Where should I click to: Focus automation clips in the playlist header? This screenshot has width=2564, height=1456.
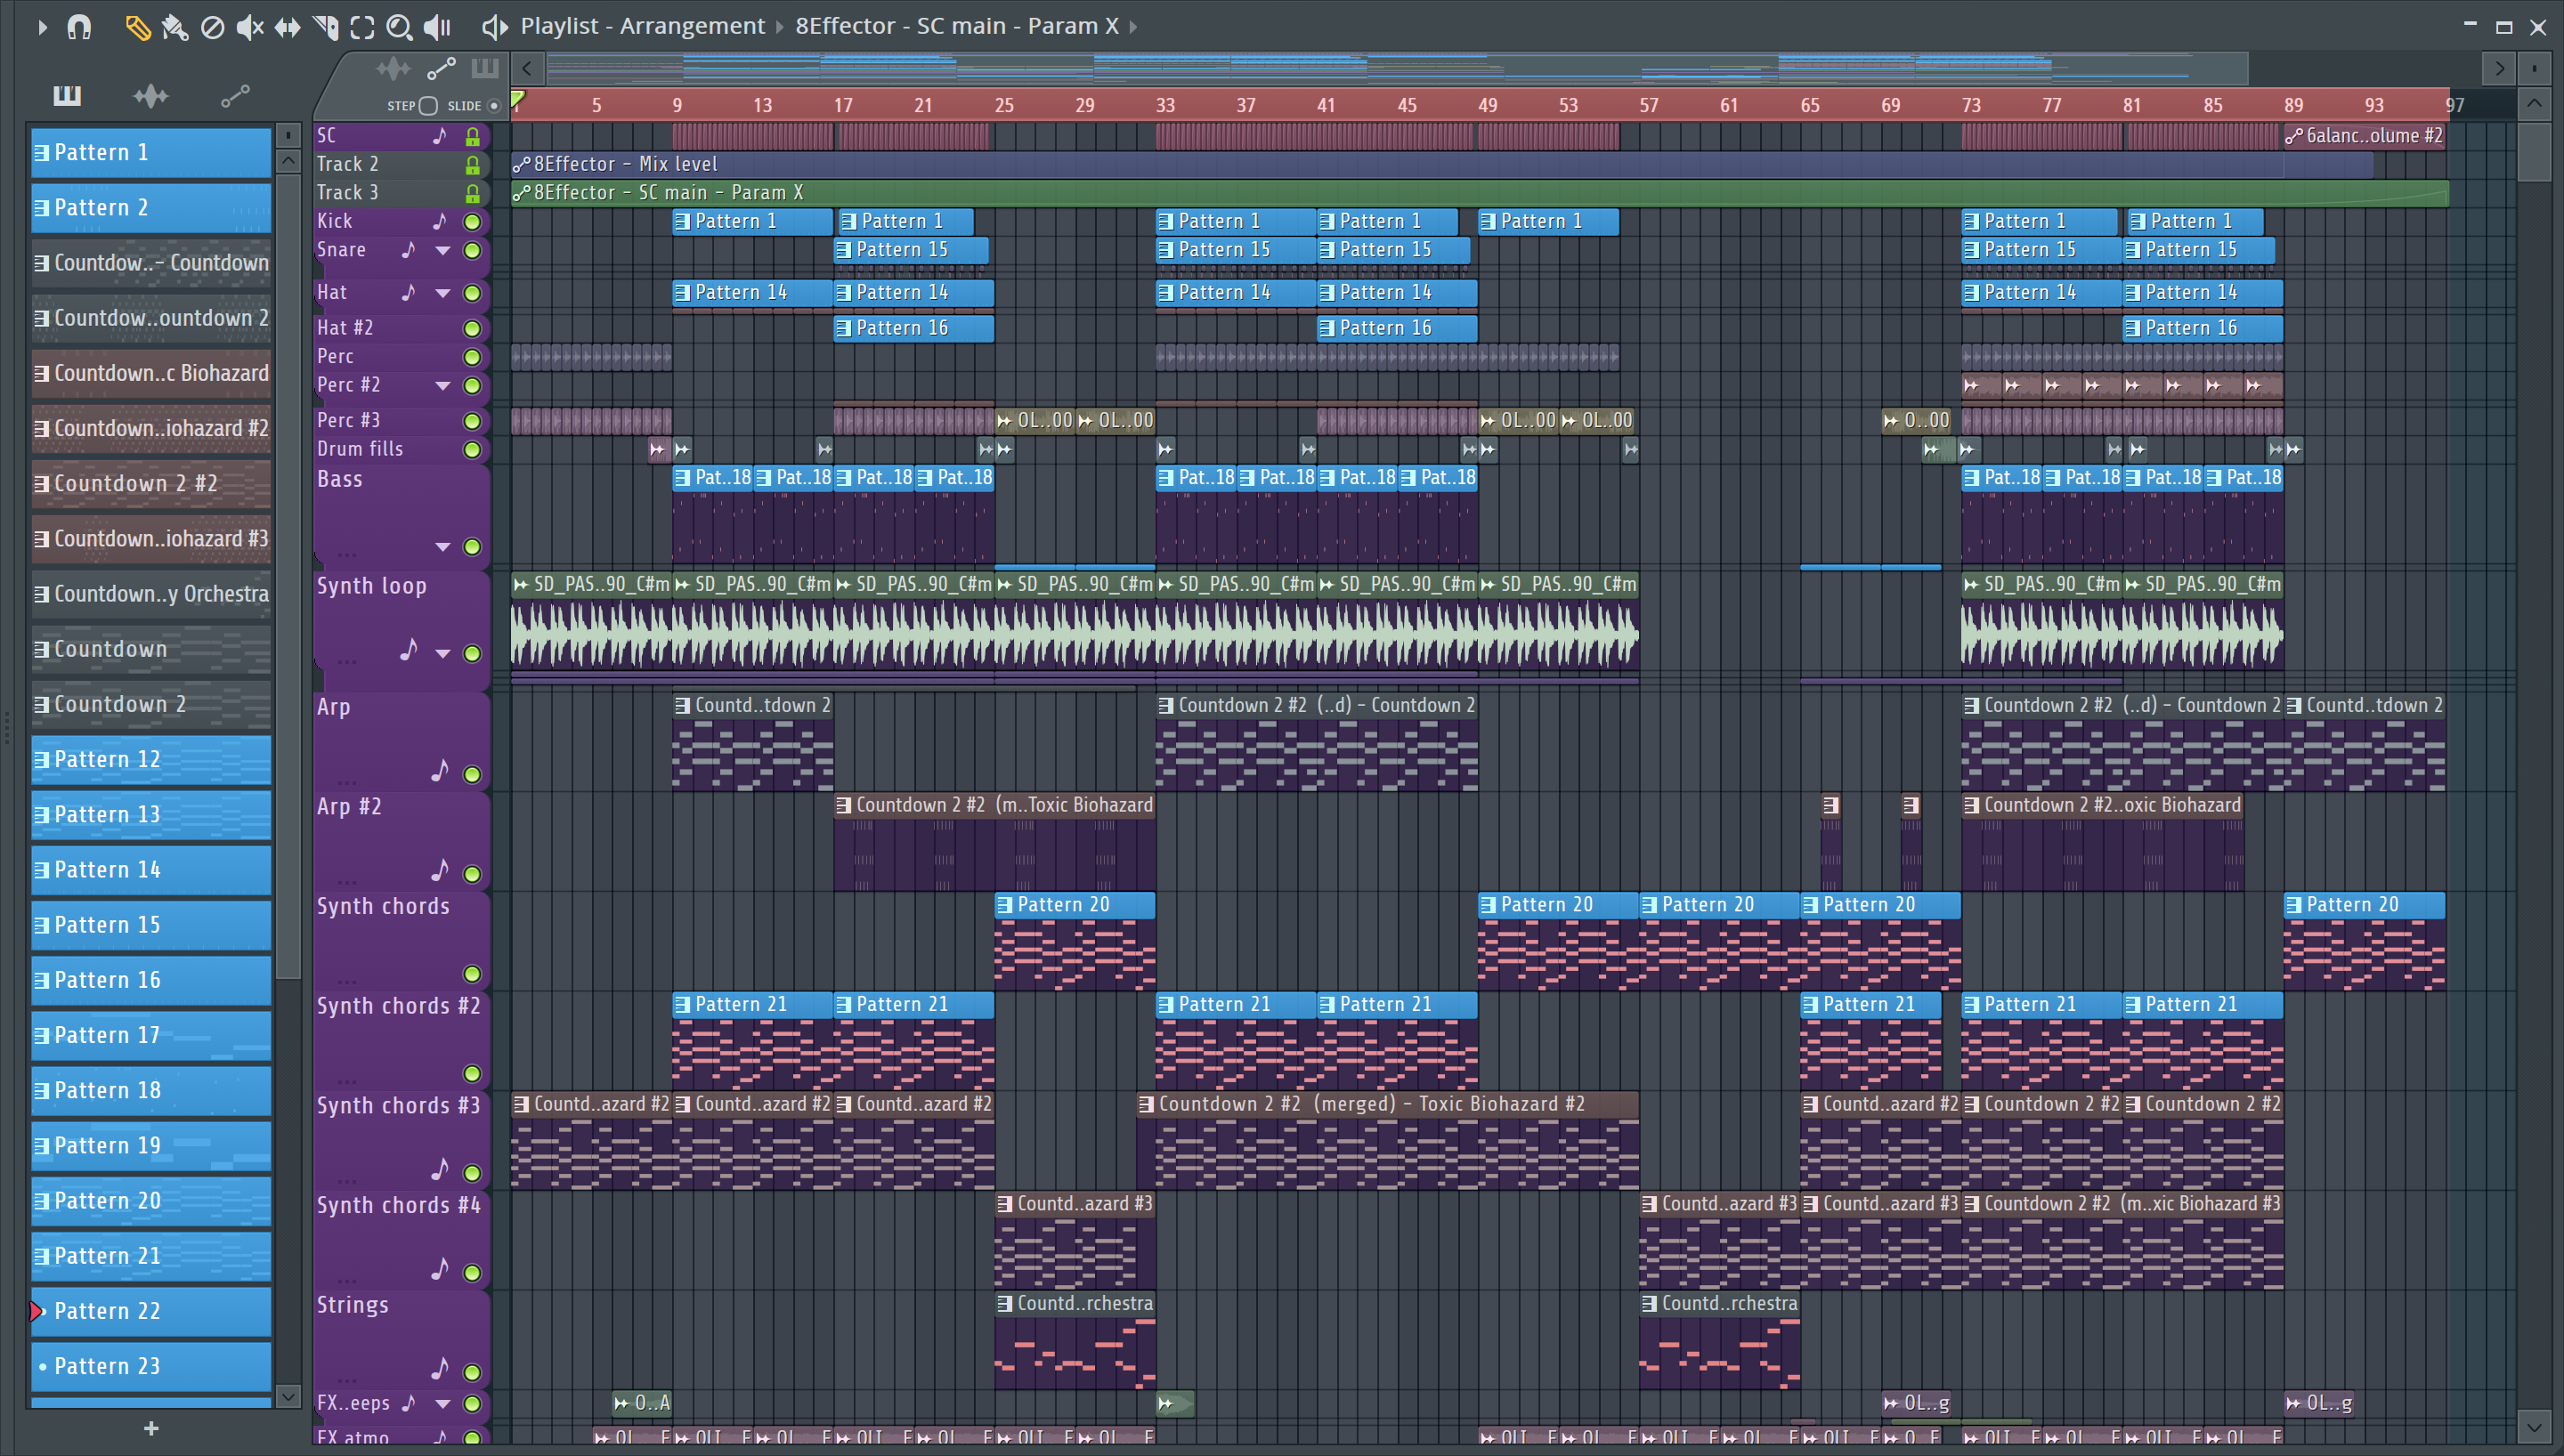click(441, 69)
